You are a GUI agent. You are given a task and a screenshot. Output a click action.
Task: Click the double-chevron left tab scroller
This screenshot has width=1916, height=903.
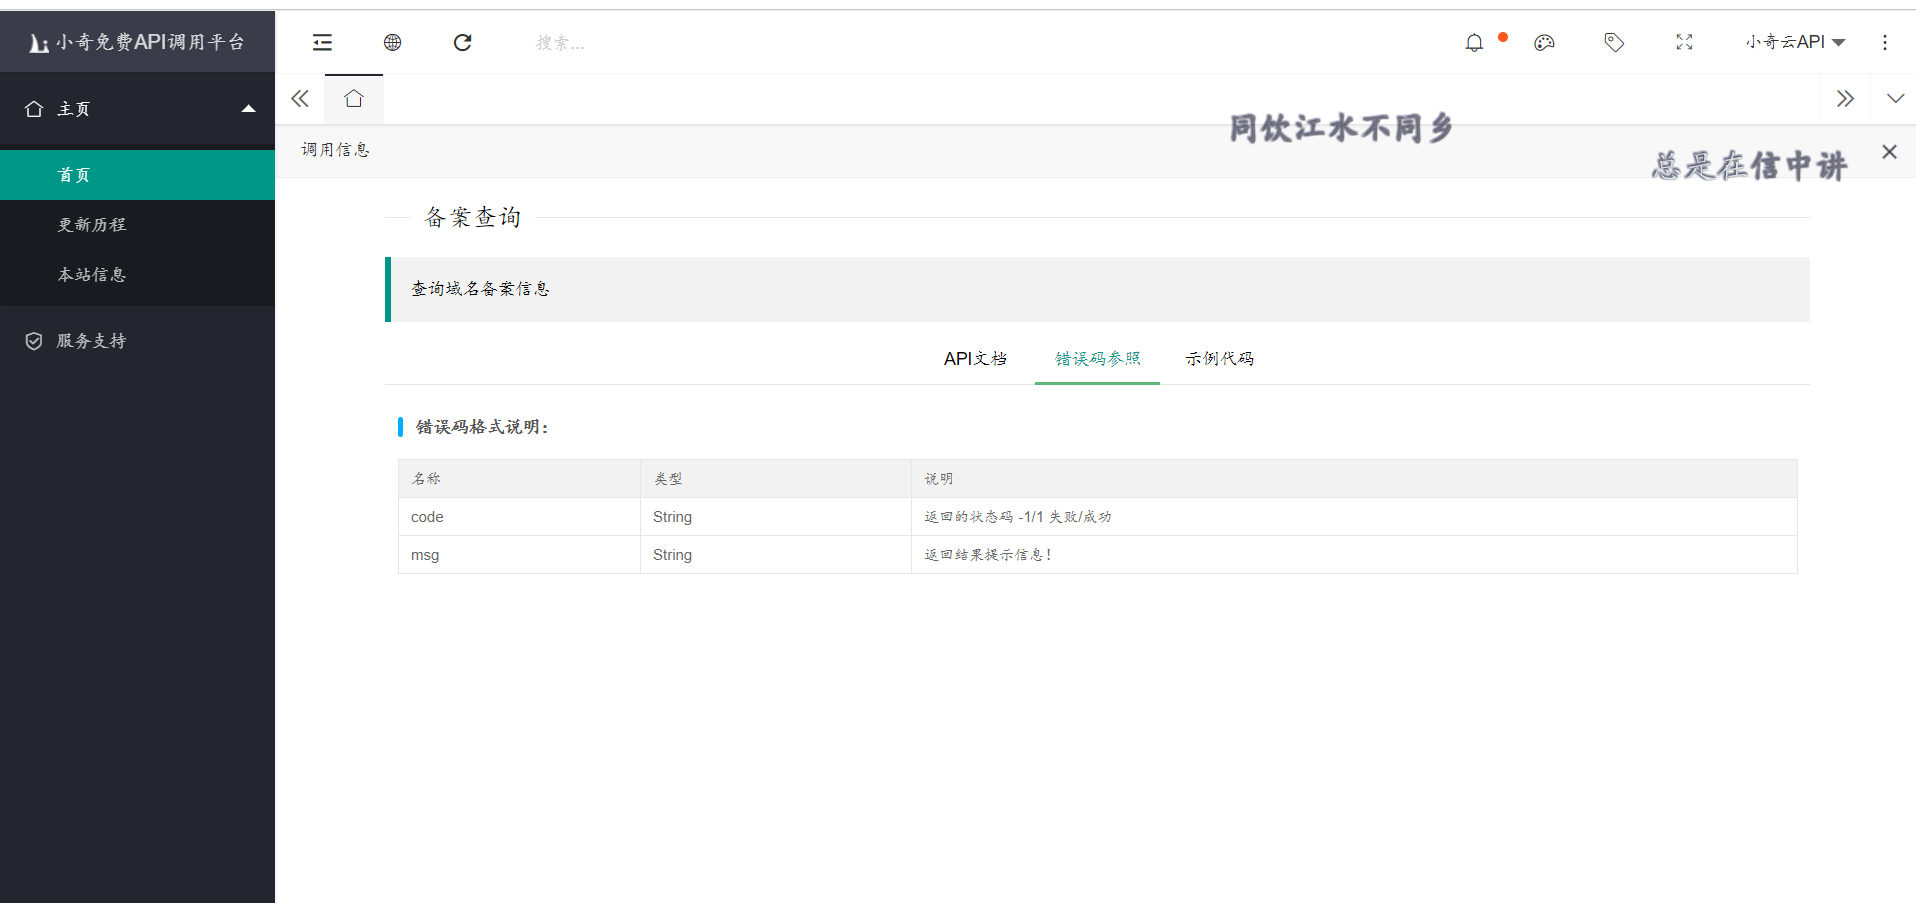click(x=300, y=98)
